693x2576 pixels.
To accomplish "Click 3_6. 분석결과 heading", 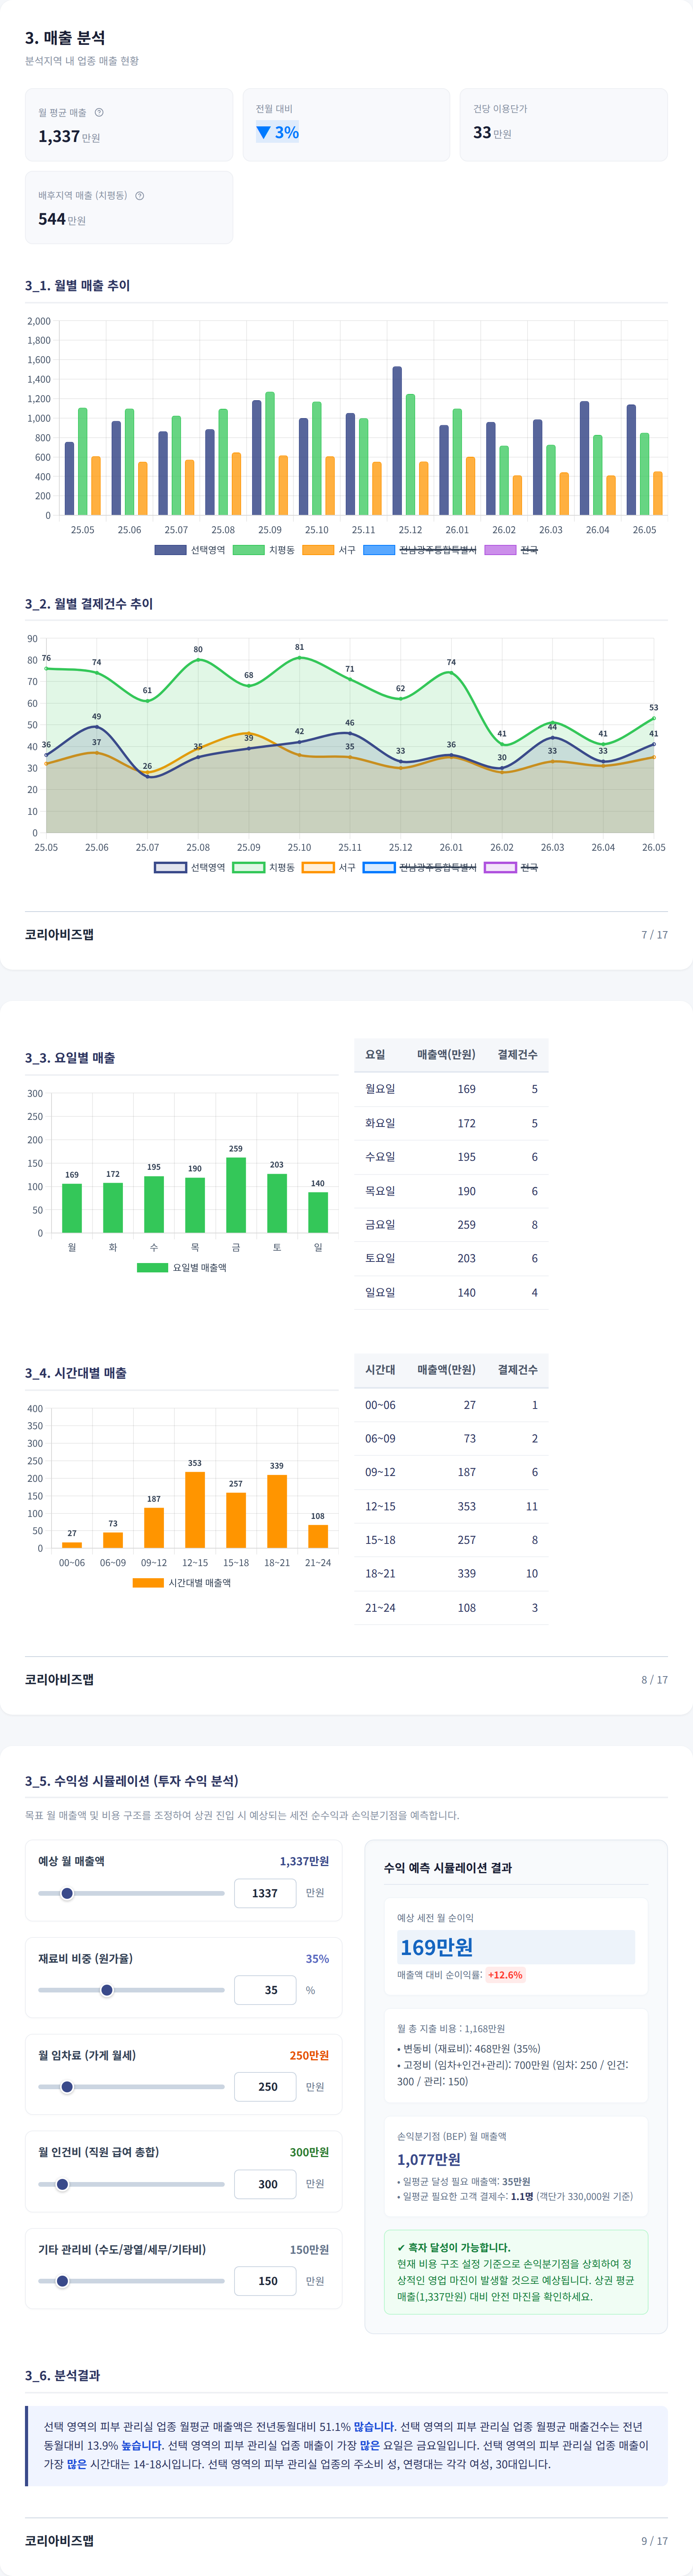I will point(62,2375).
